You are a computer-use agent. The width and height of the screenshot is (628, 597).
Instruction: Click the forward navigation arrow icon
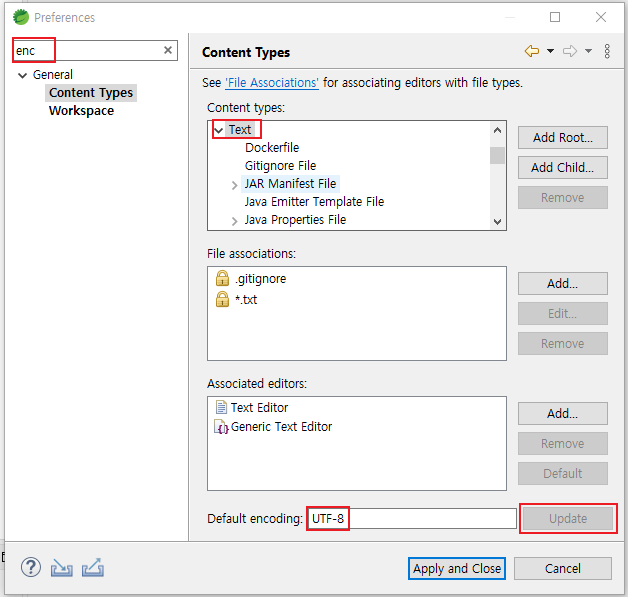point(570,51)
